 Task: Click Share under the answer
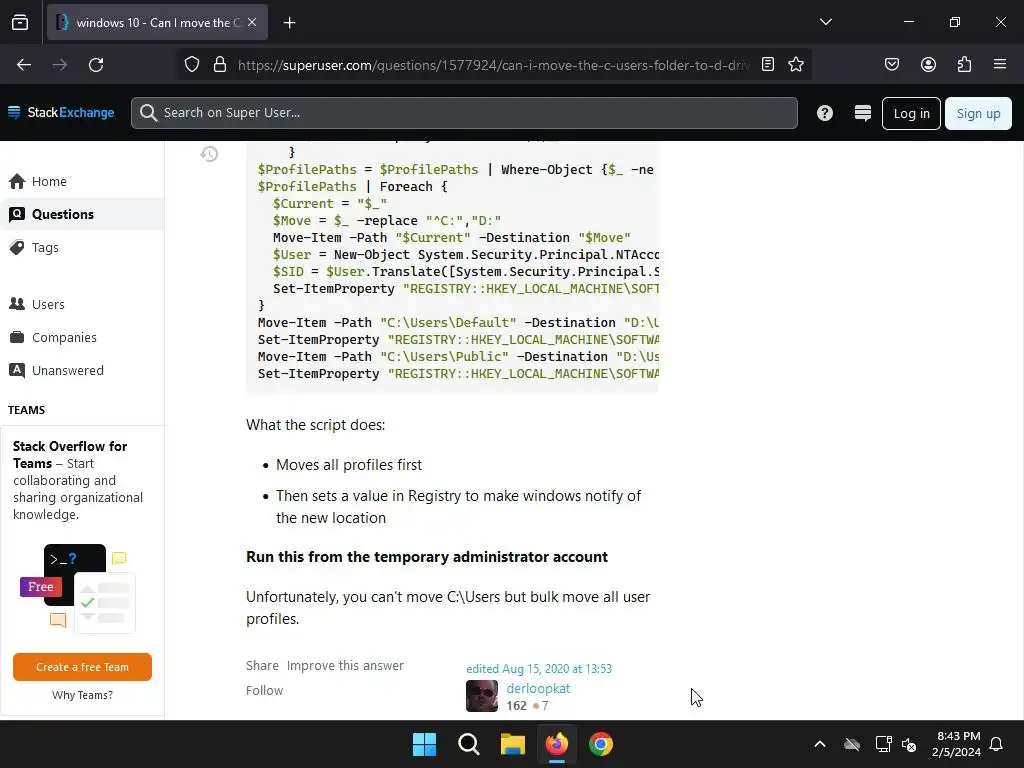pyautogui.click(x=262, y=665)
